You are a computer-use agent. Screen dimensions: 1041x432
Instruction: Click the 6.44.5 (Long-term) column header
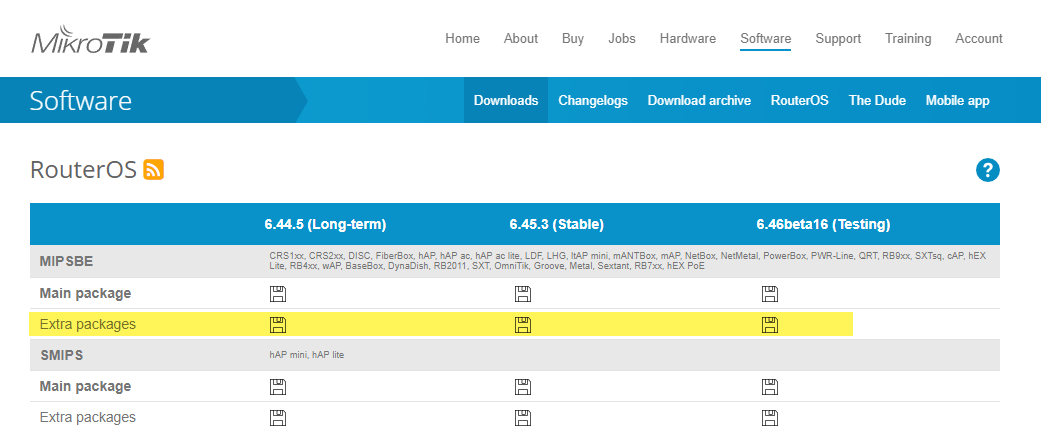coord(325,224)
